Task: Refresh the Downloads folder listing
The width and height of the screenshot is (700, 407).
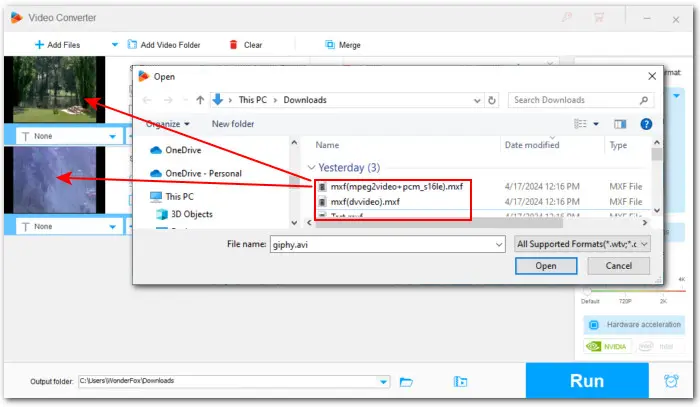Action: pos(493,100)
